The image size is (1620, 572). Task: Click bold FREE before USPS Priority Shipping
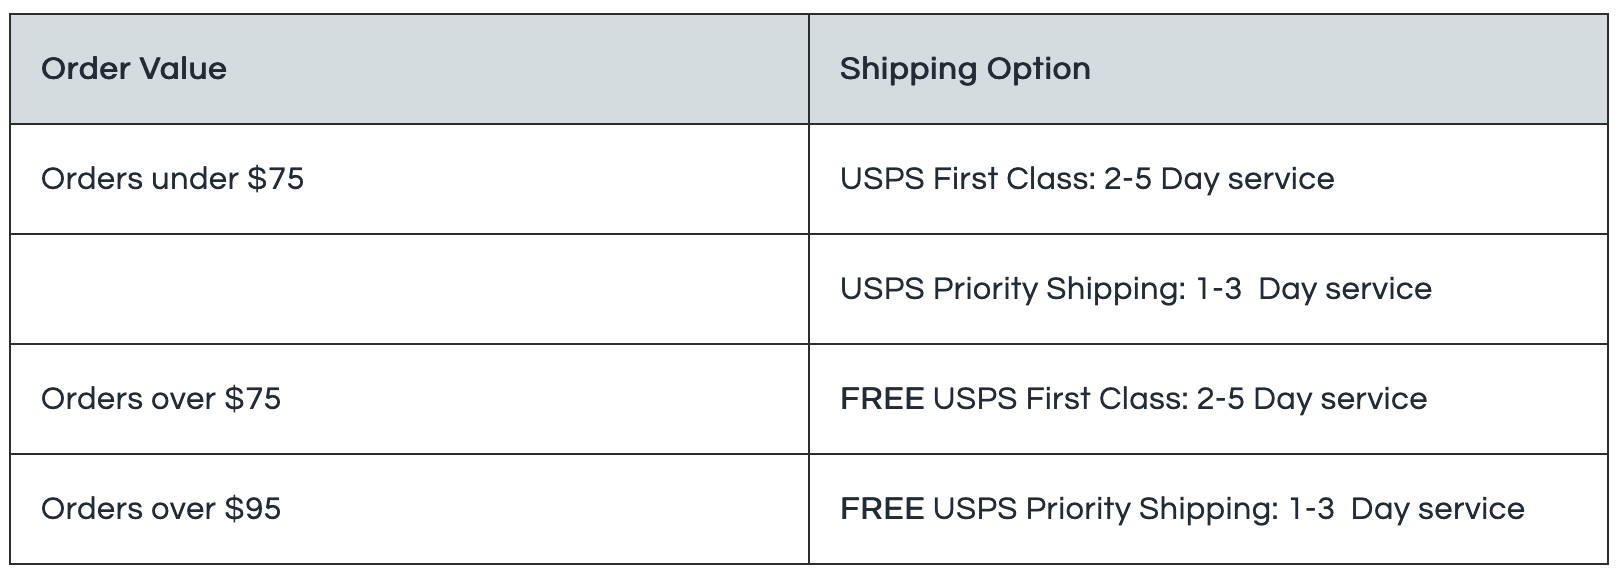point(882,509)
